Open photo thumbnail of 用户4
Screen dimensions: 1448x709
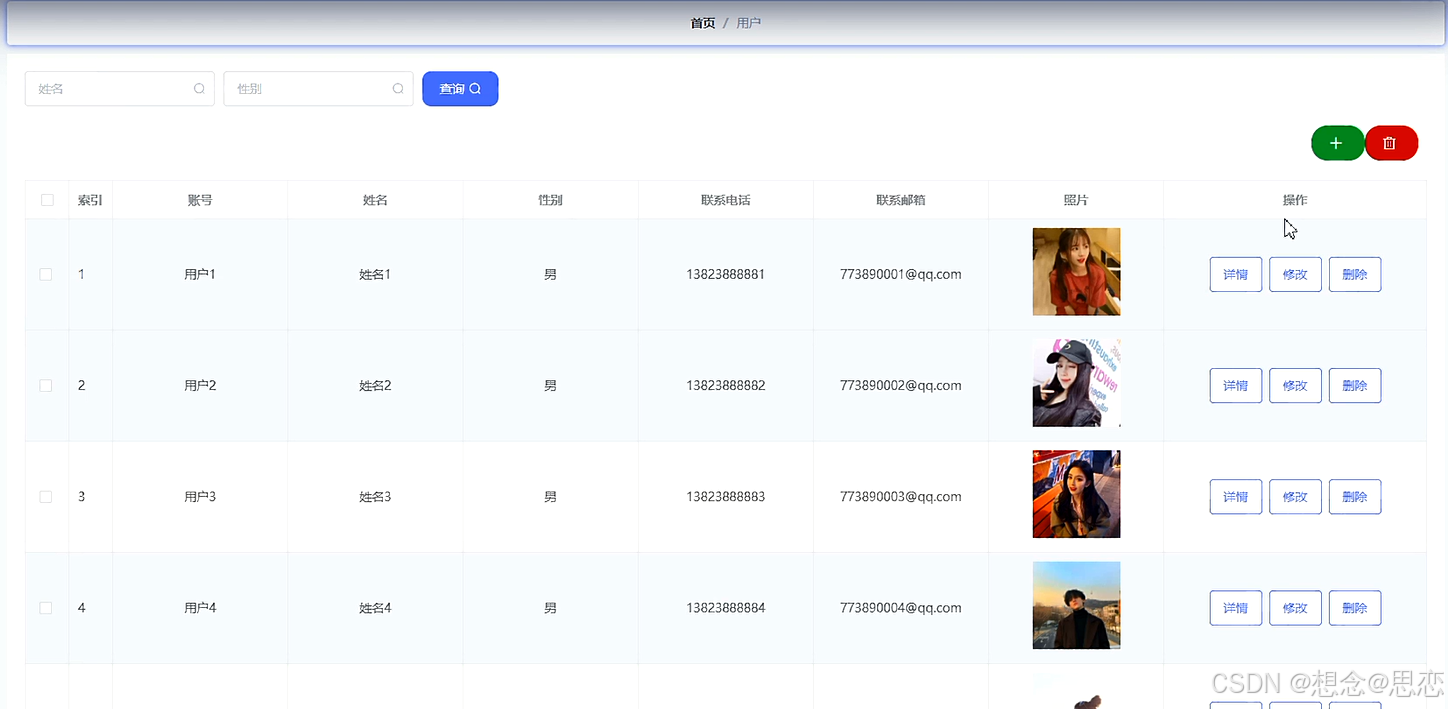(1076, 605)
